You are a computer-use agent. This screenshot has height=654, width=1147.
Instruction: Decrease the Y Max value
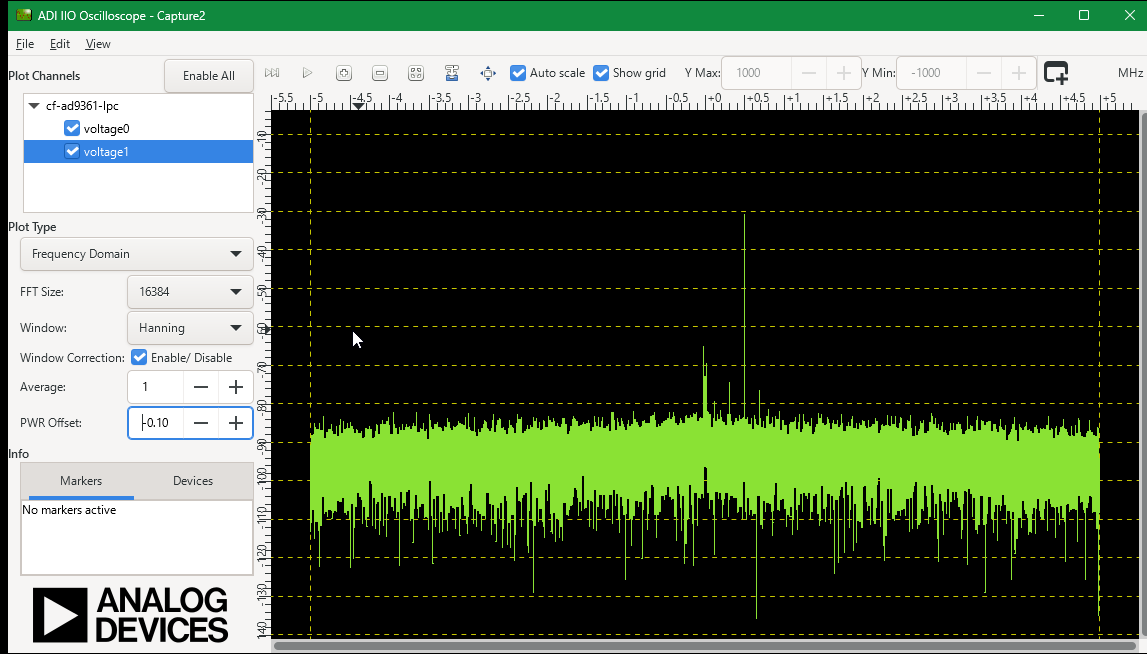click(x=808, y=73)
